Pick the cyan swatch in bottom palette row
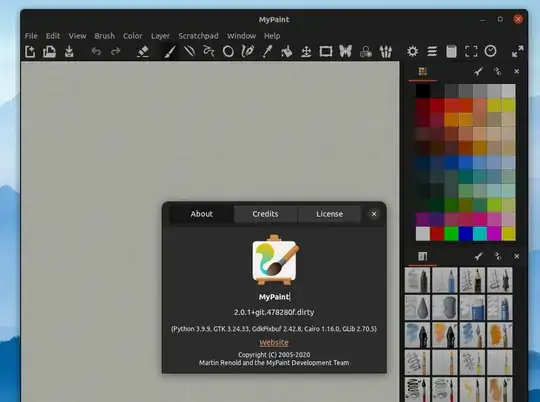Image resolution: width=540 pixels, height=402 pixels. coord(480,234)
